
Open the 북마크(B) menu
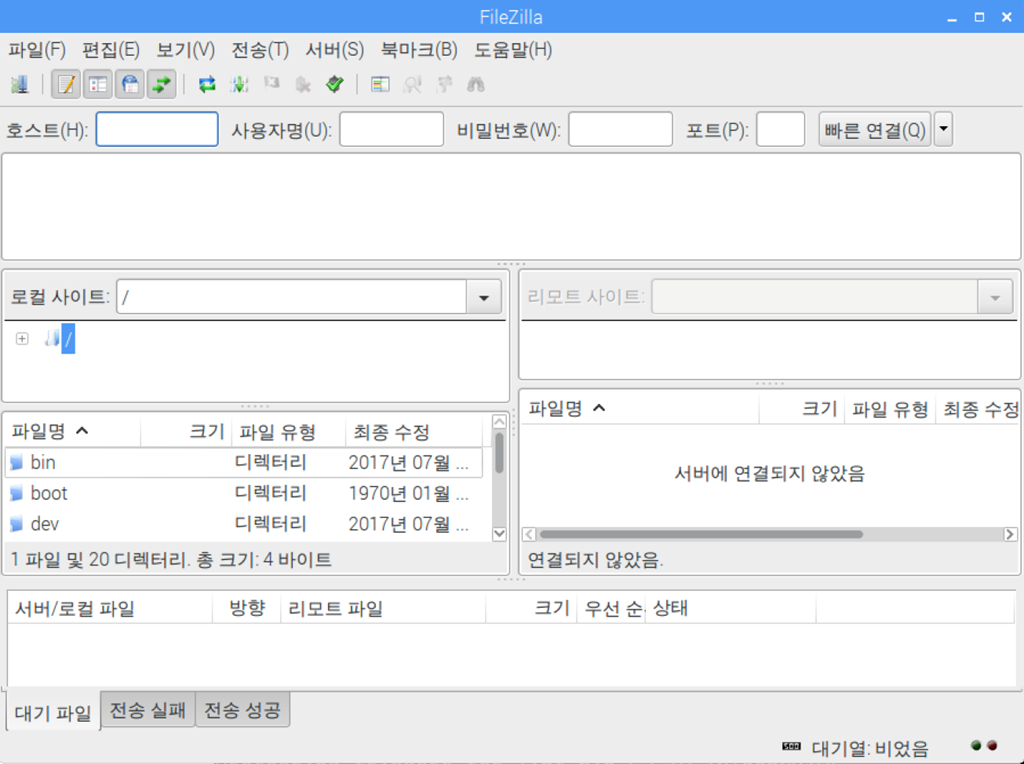click(419, 50)
